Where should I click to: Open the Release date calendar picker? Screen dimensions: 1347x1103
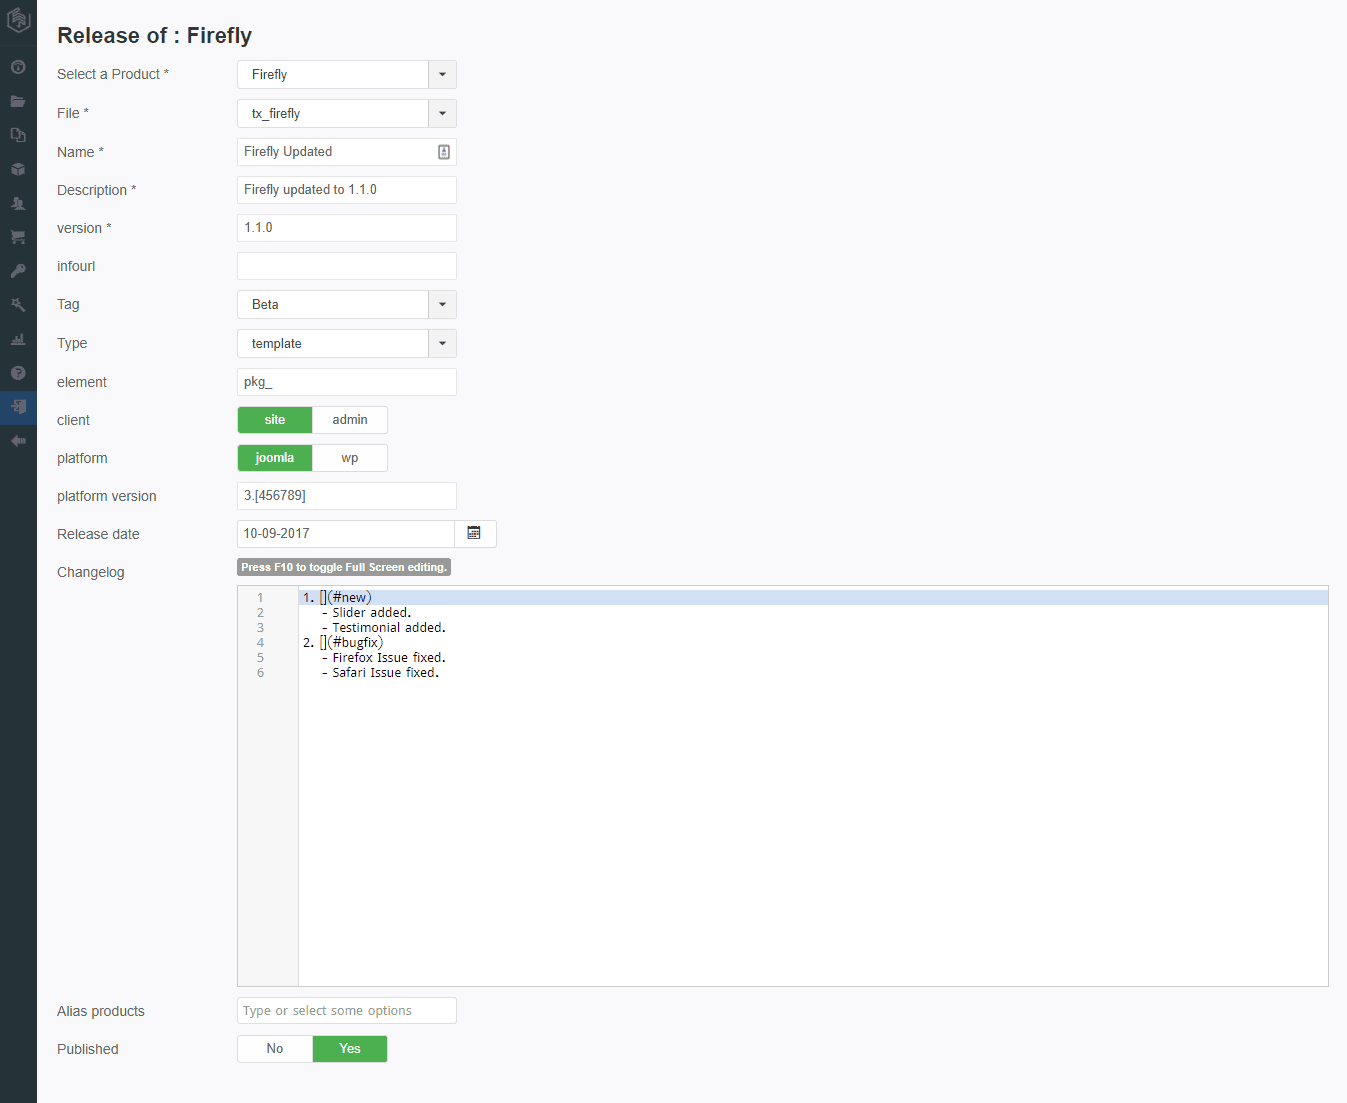click(475, 534)
